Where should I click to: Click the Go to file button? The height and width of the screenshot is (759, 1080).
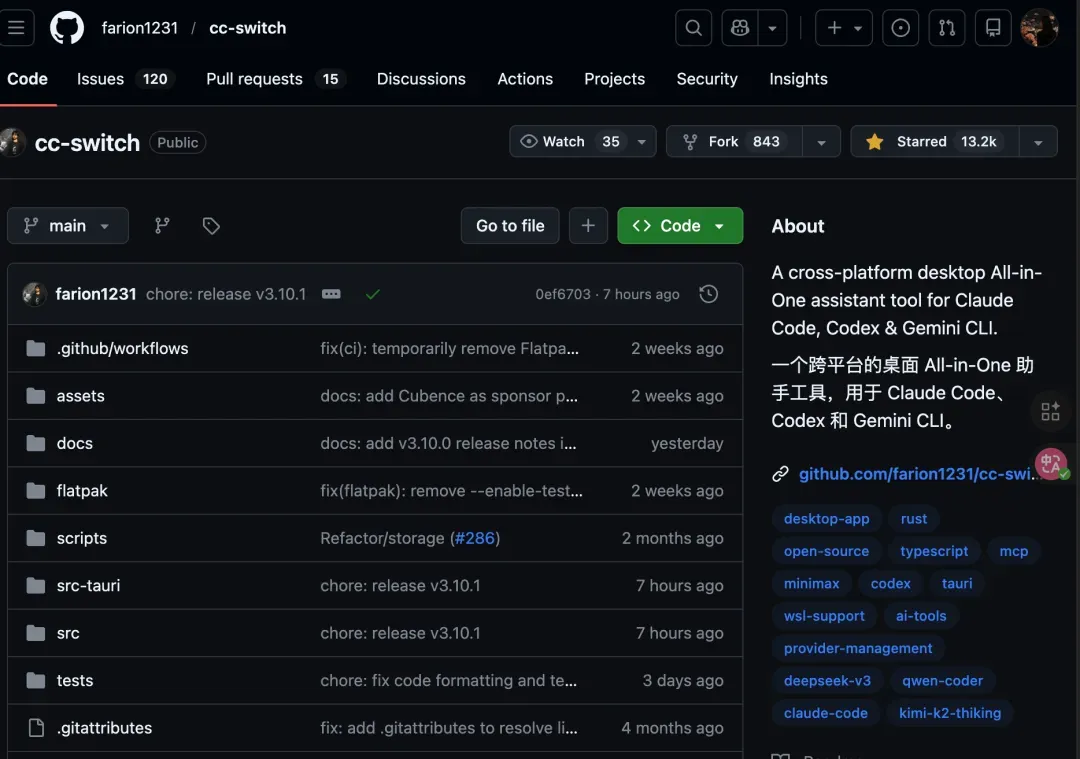coord(510,226)
